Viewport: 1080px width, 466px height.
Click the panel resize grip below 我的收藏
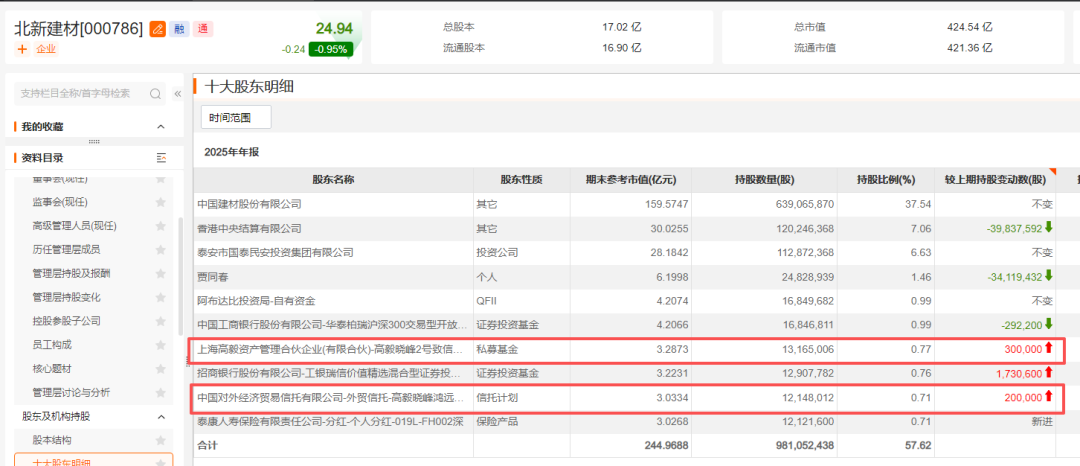(94, 141)
